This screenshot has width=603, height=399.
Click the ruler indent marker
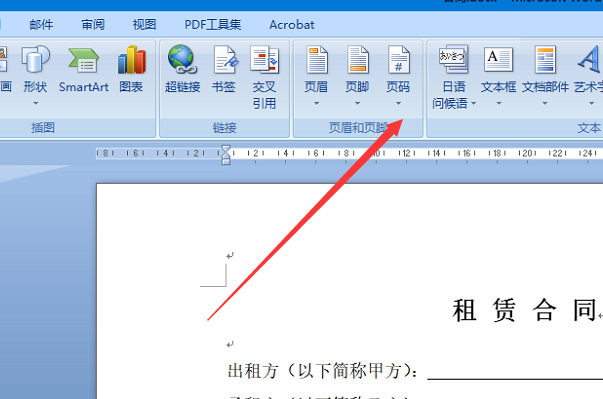coord(226,155)
